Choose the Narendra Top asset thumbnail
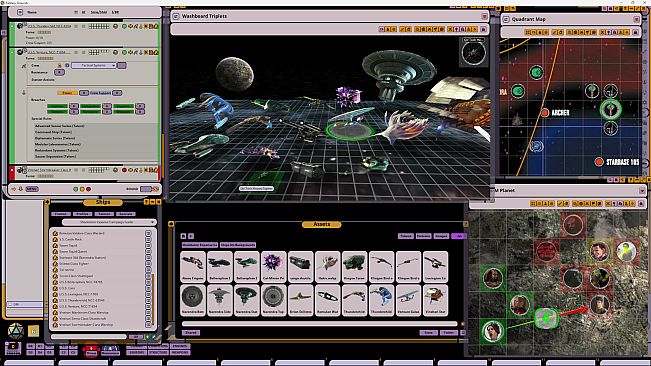Viewport: 651px width, 366px height. pos(274,300)
